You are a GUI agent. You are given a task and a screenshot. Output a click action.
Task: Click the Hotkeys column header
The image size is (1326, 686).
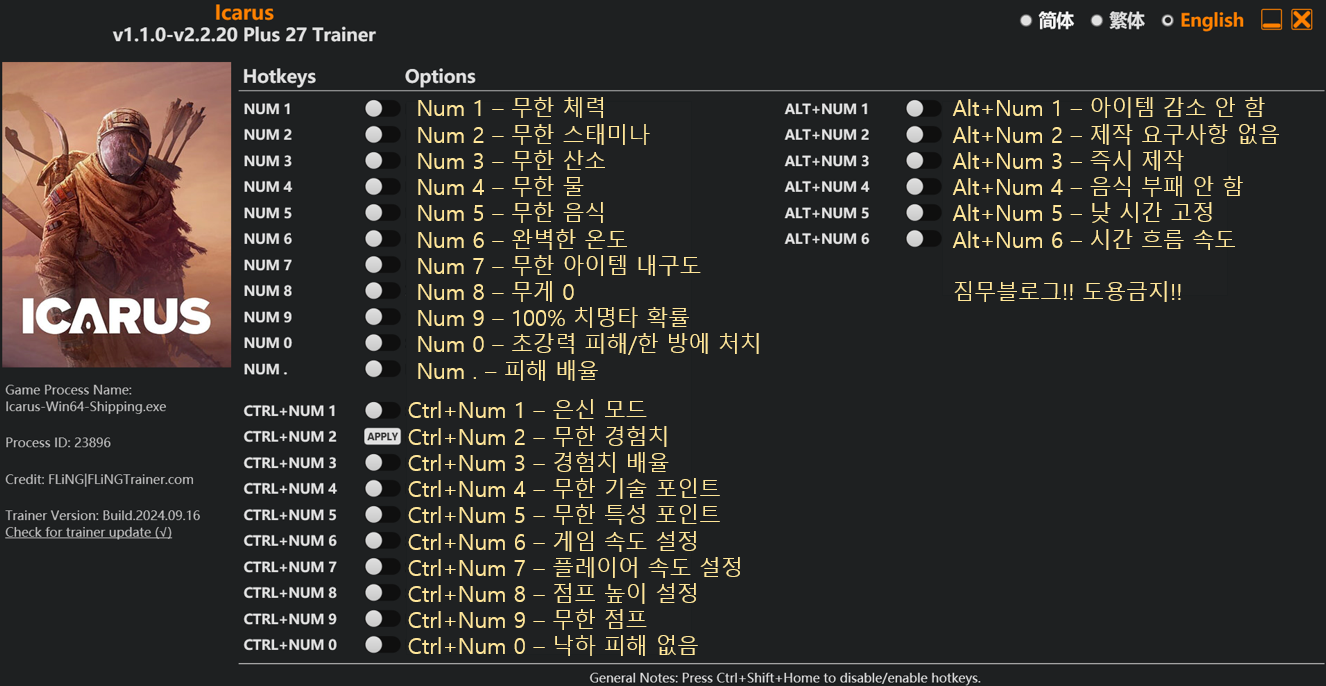(x=279, y=76)
